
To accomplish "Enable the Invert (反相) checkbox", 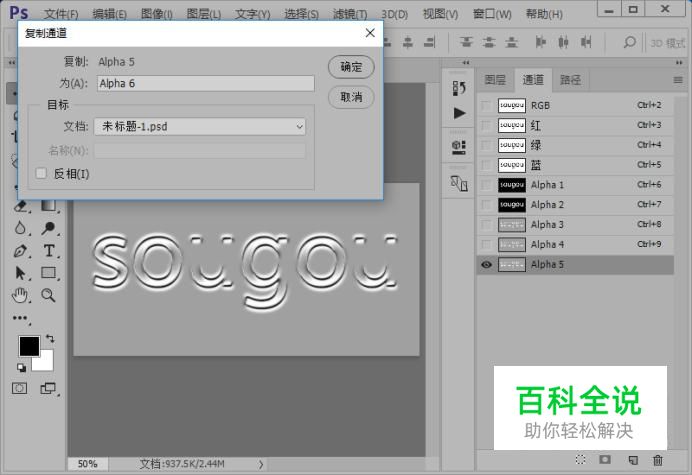I will tap(41, 173).
